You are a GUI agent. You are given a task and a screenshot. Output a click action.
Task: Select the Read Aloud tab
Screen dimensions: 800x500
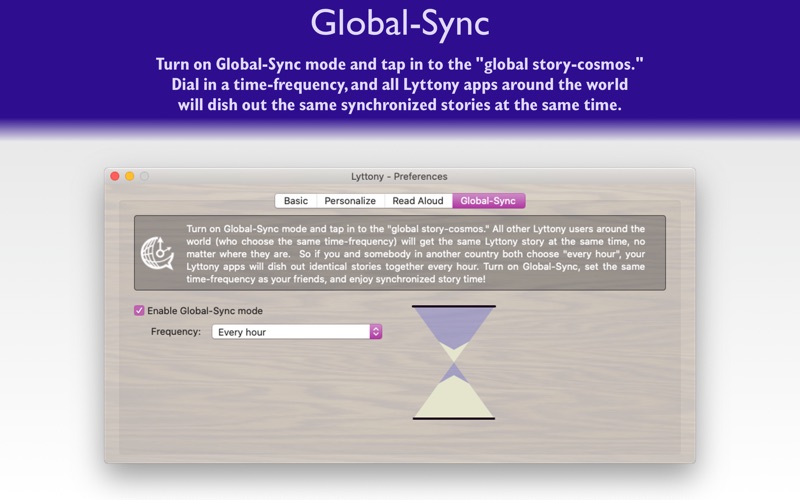coord(418,201)
